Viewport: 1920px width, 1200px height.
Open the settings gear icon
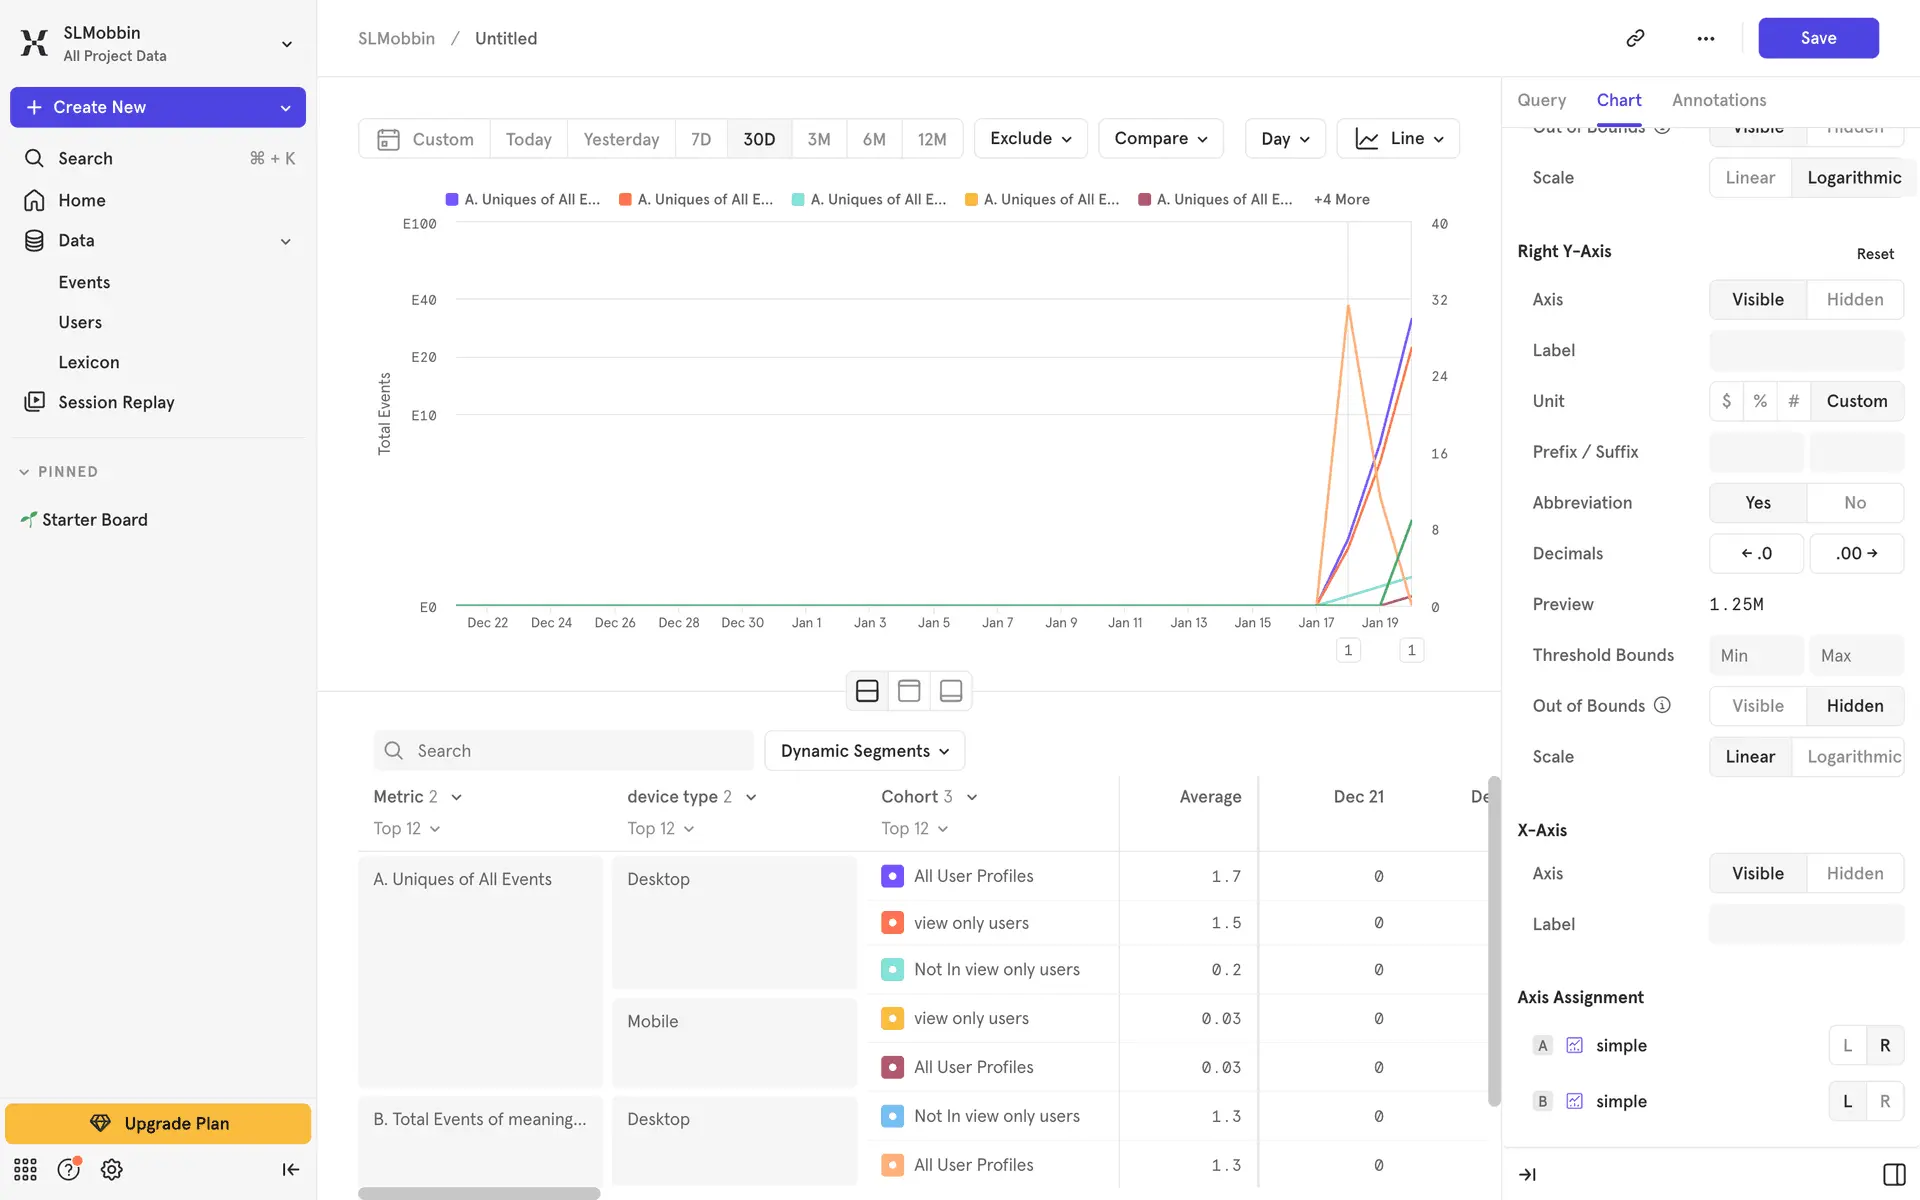(112, 1169)
